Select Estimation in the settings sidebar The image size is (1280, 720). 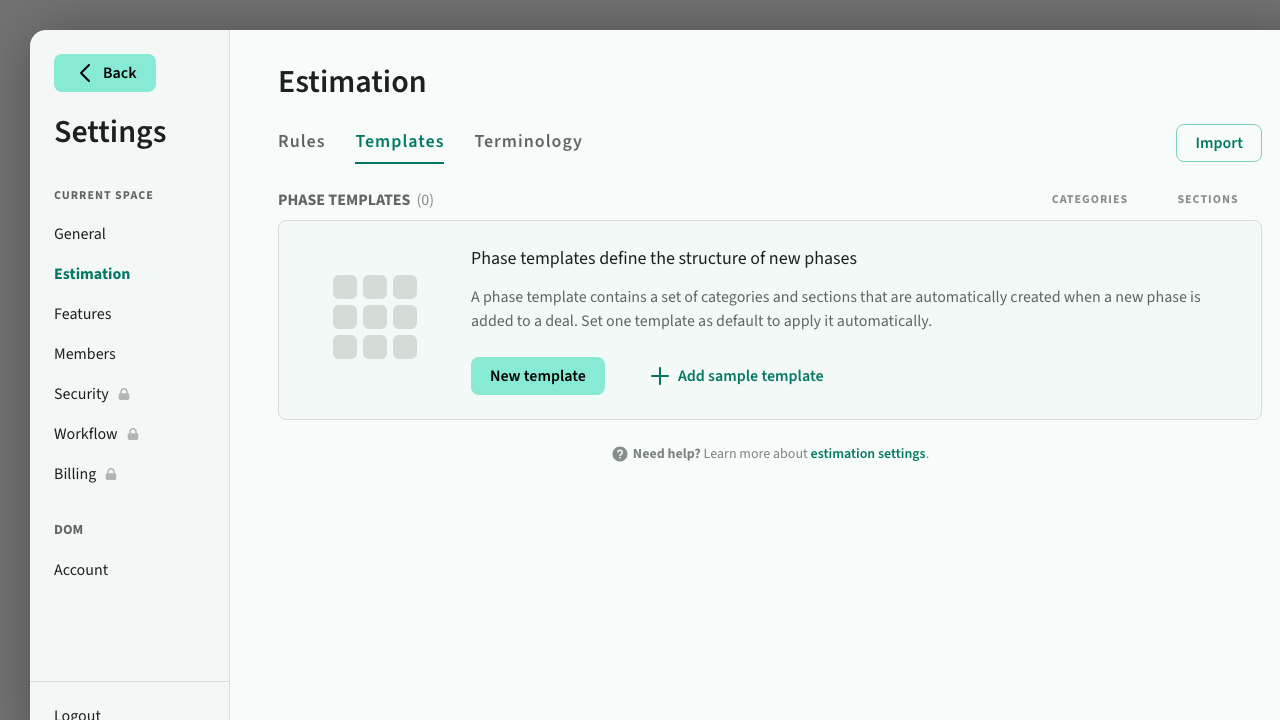point(92,274)
